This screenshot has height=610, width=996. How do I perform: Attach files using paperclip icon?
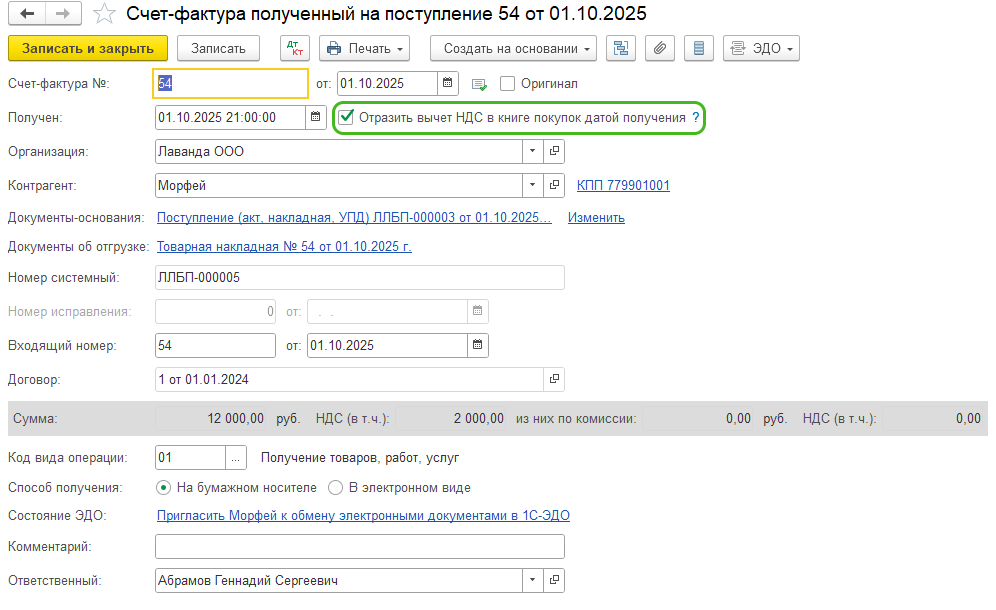point(659,48)
